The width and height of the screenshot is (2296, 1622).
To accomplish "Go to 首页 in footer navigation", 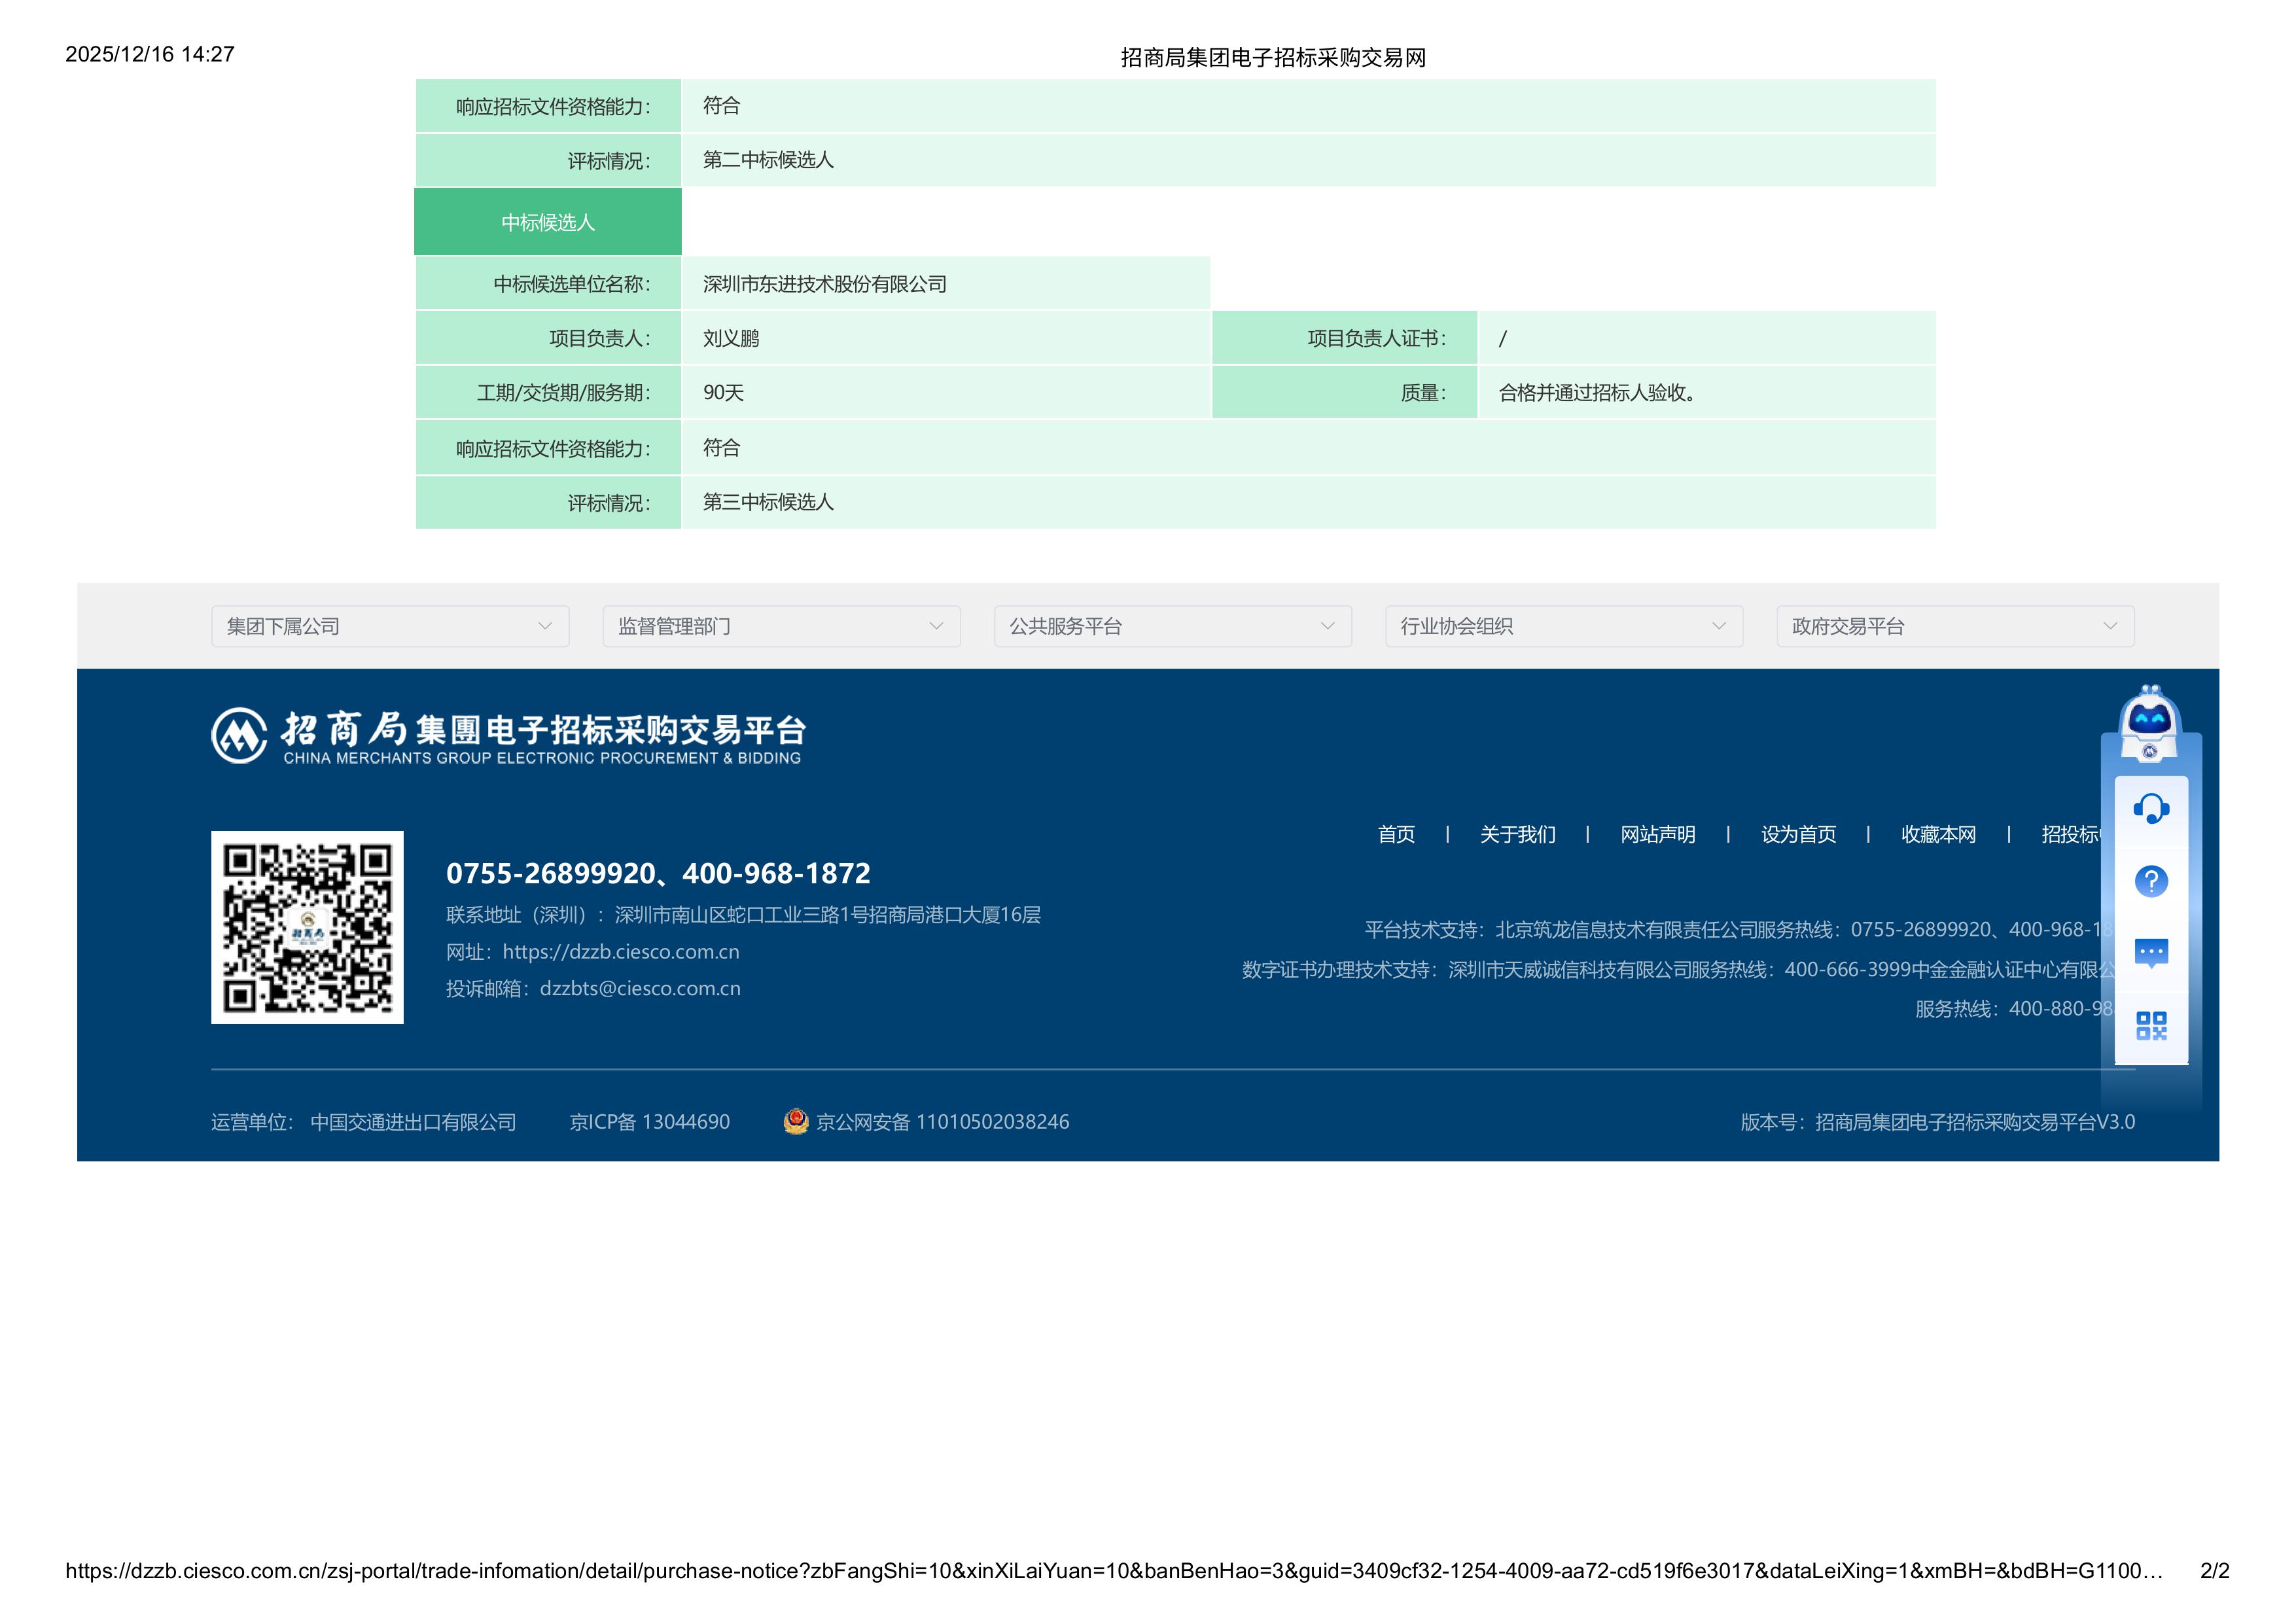I will [1396, 834].
